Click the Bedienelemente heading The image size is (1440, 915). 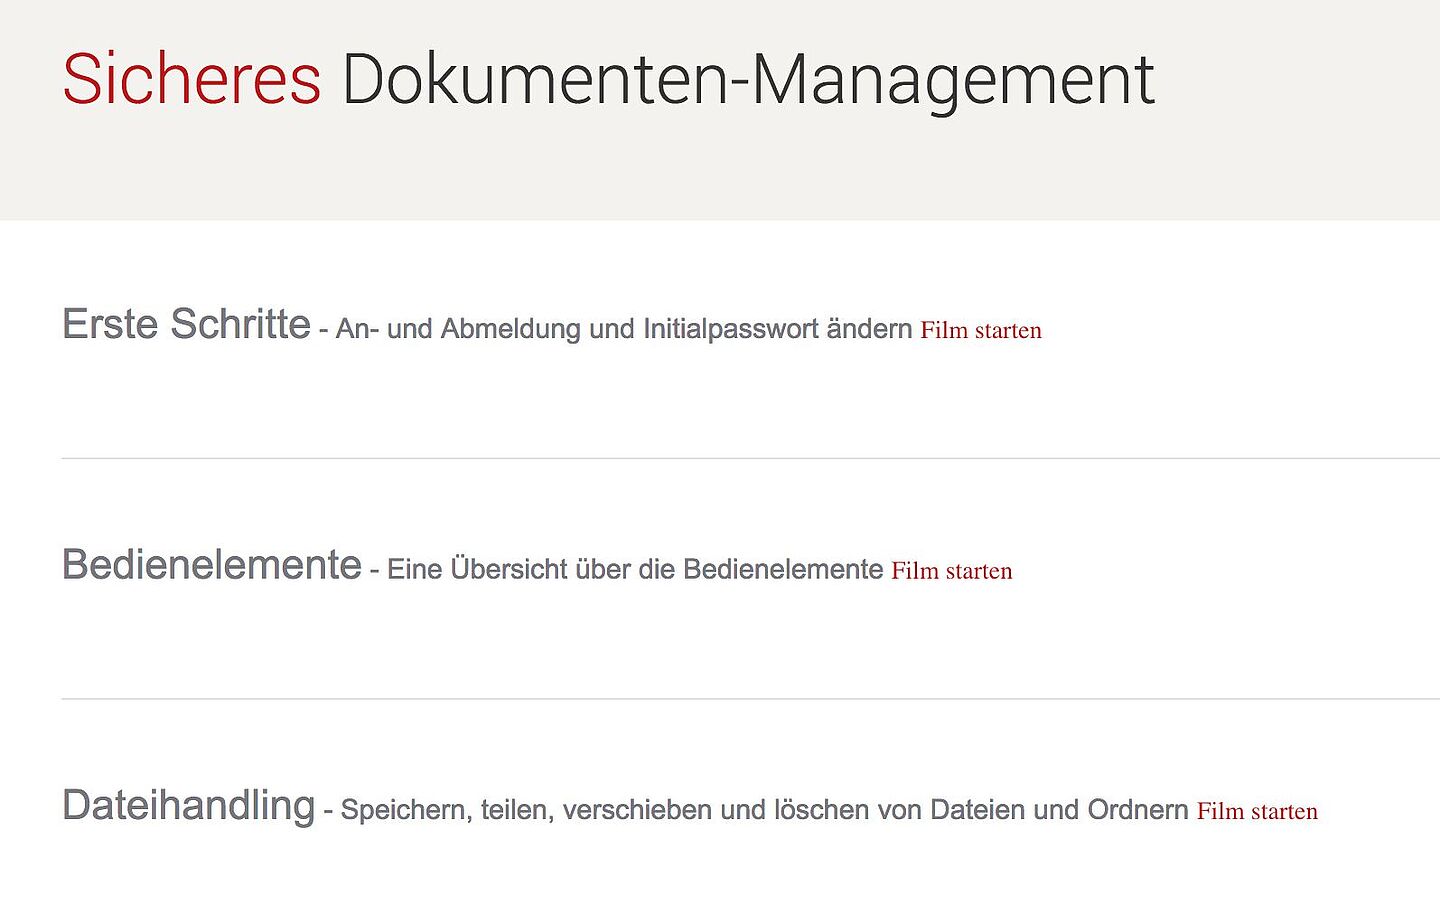click(212, 565)
